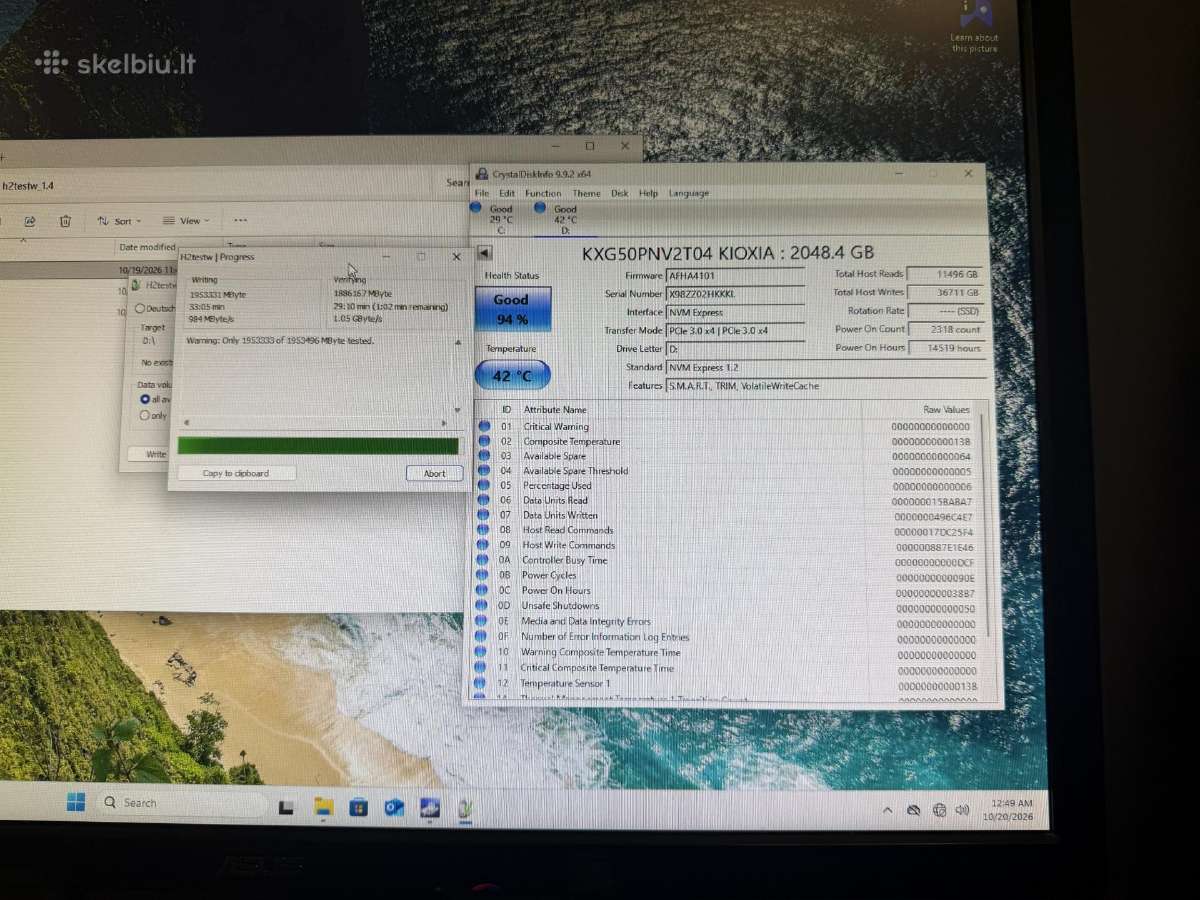This screenshot has height=900, width=1200.
Task: Open Outlook from the taskbar
Action: click(394, 806)
